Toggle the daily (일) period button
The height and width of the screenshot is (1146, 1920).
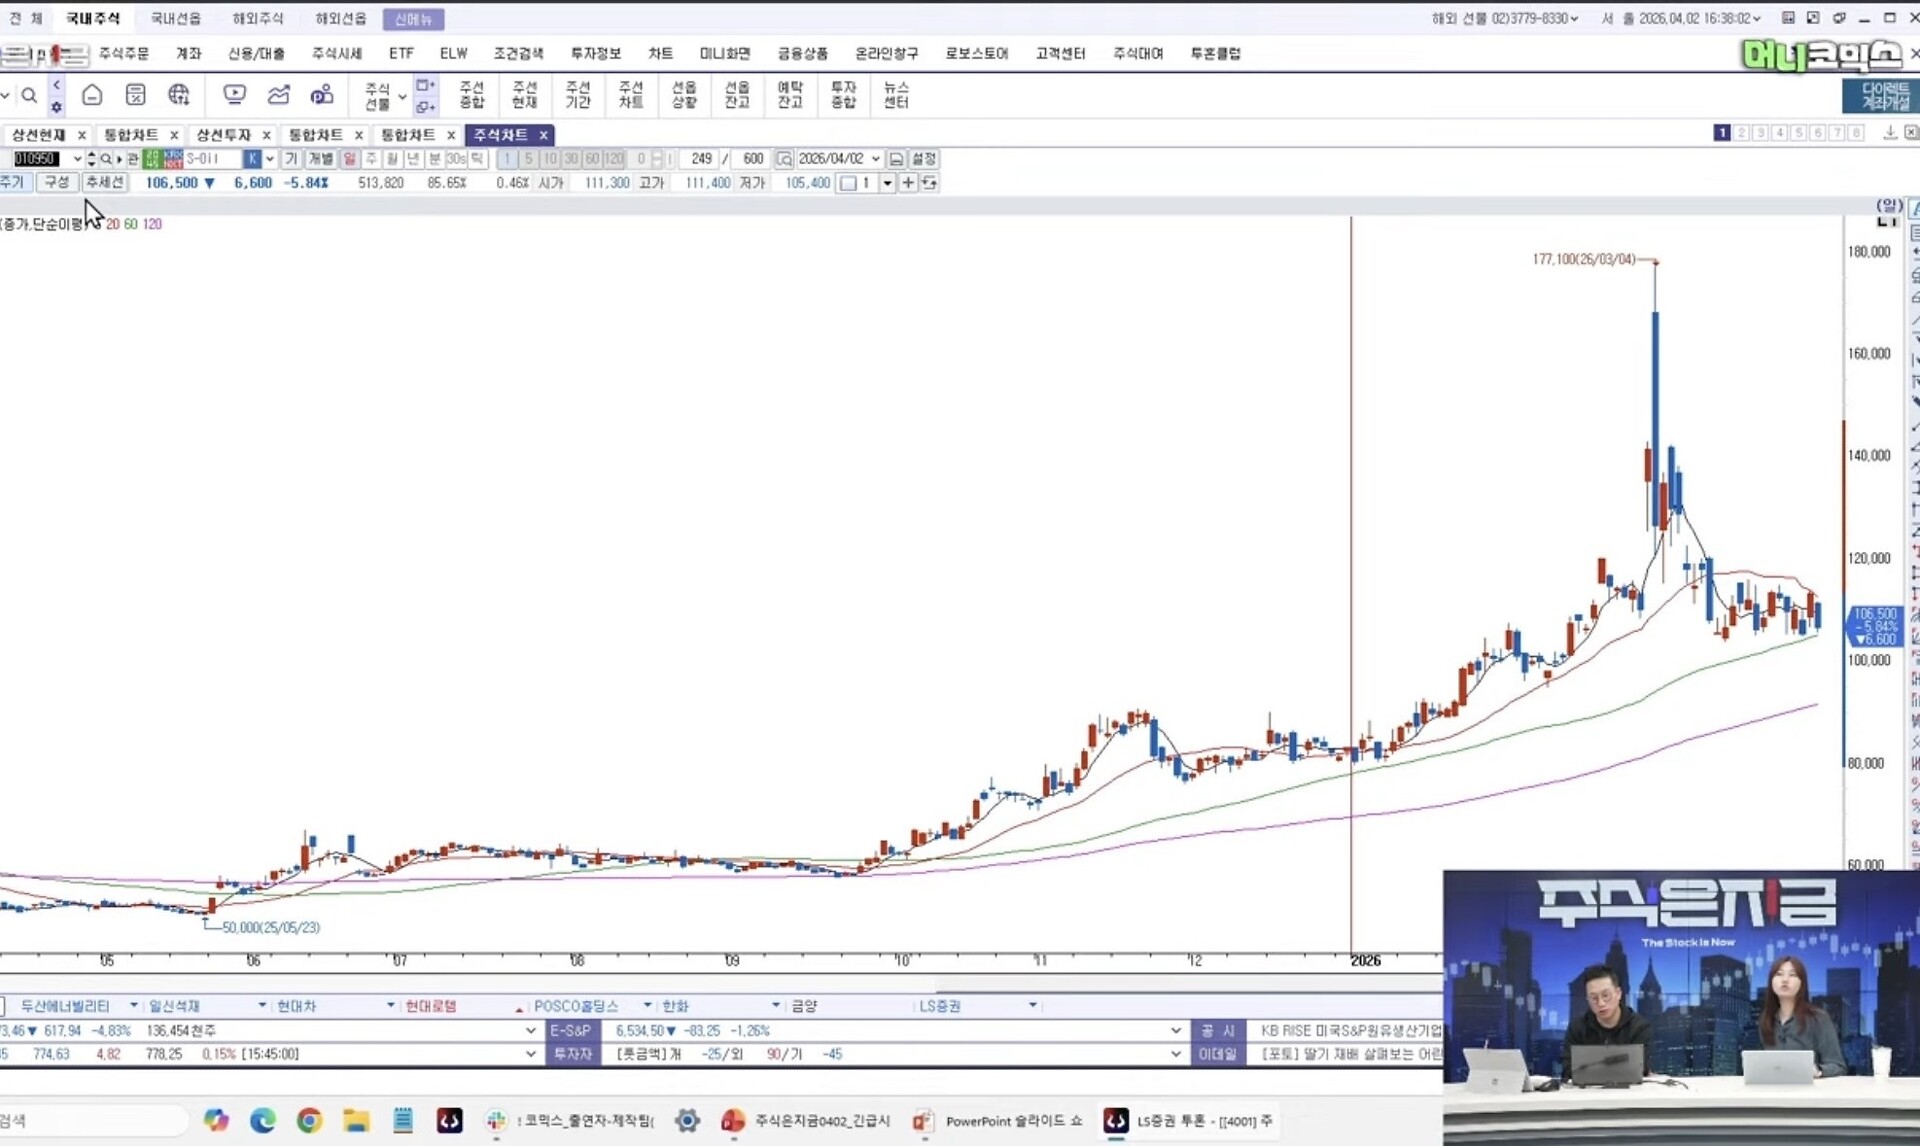[349, 159]
